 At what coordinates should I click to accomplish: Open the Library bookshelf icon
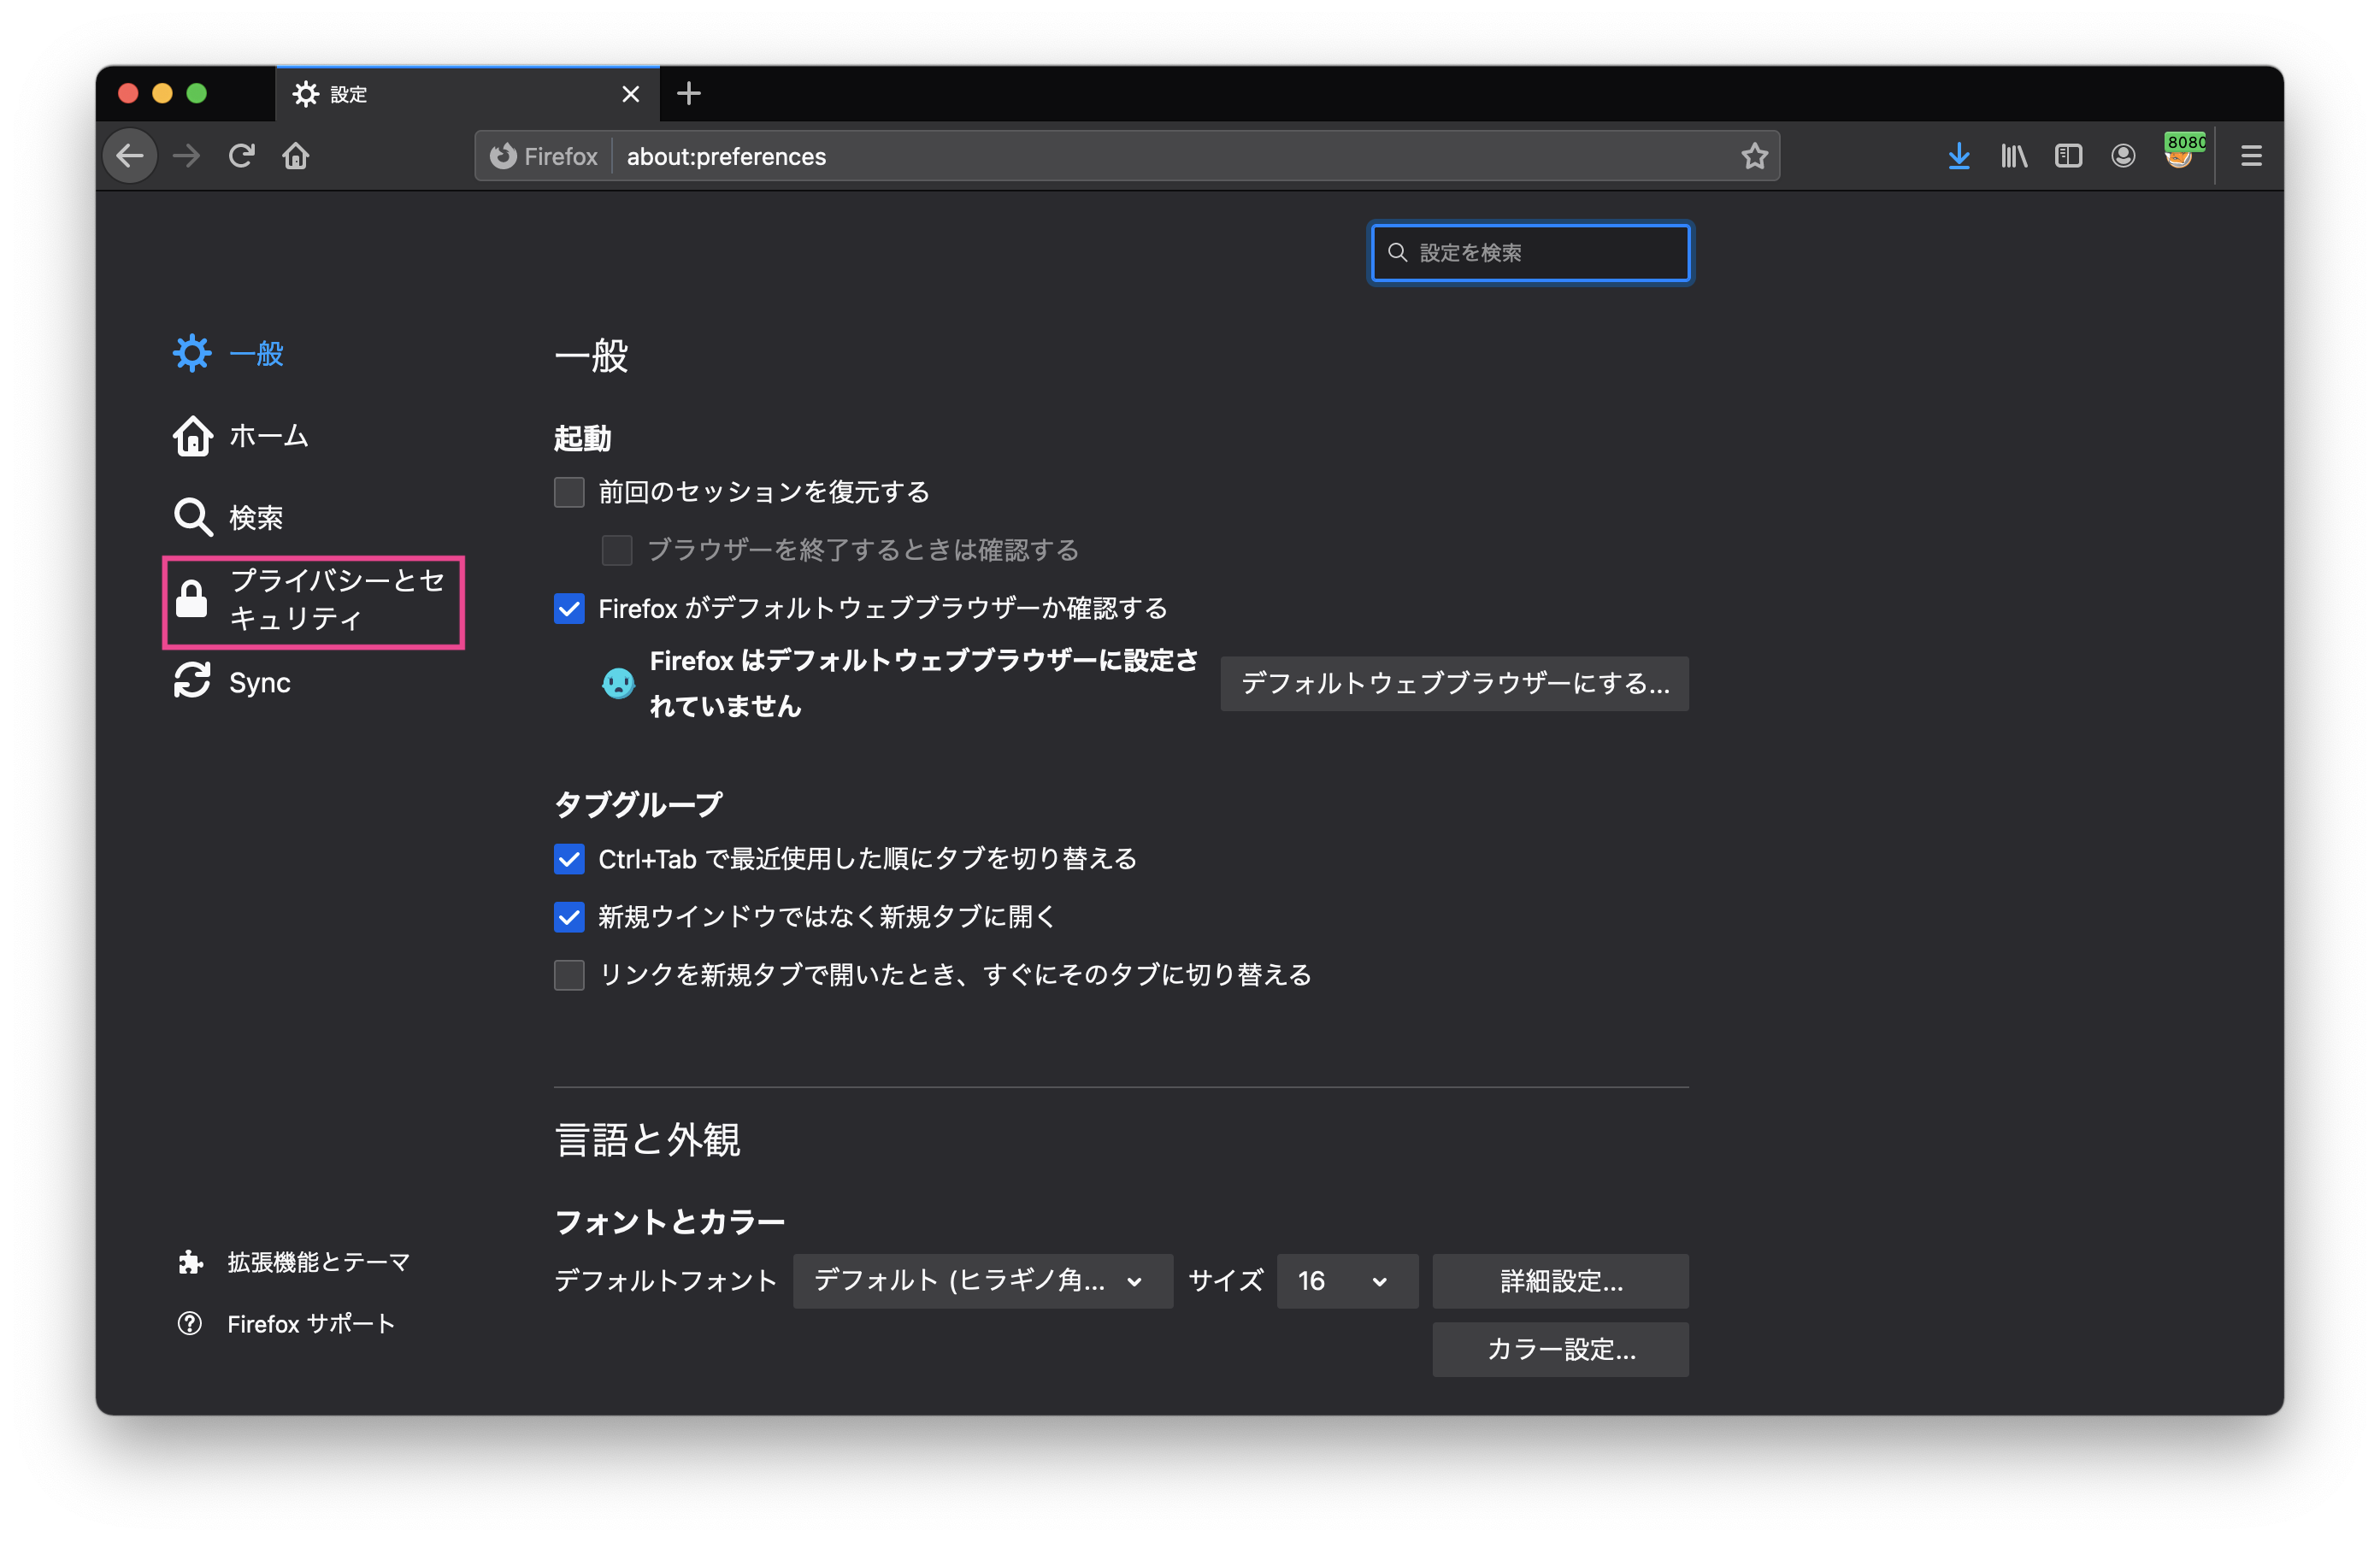[x=2014, y=156]
